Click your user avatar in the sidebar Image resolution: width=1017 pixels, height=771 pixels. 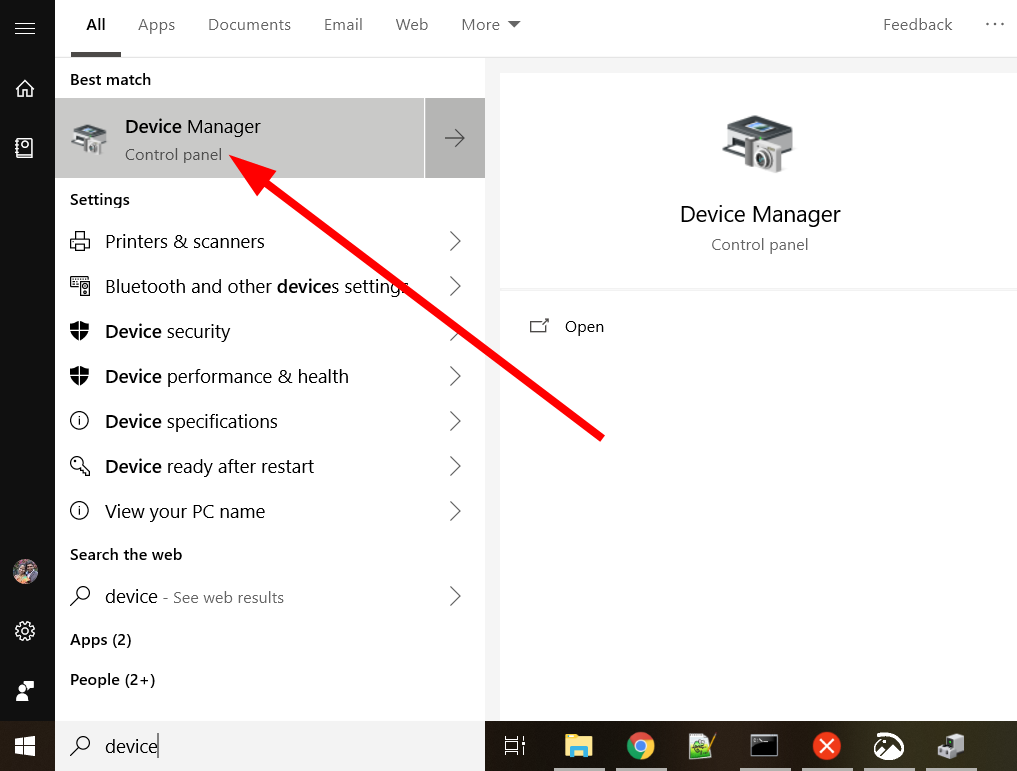[27, 571]
